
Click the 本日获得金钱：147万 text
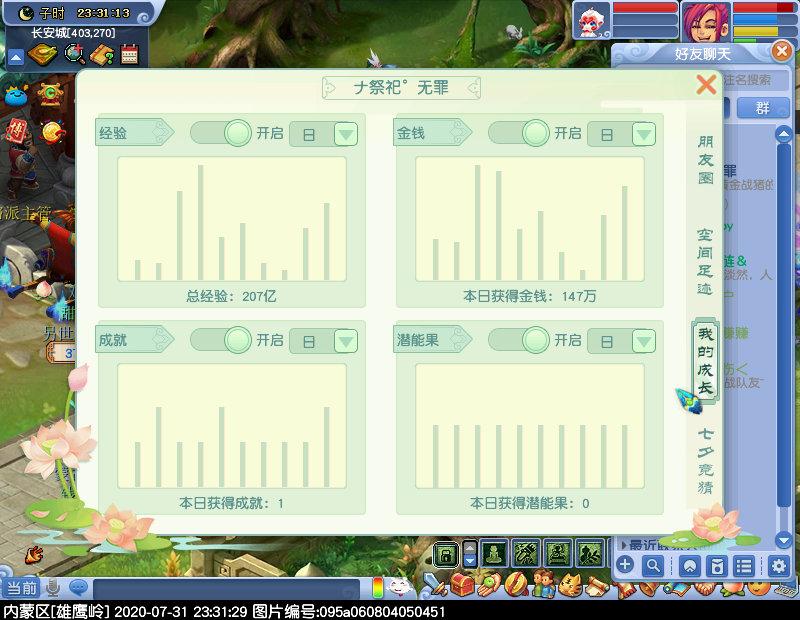point(530,296)
